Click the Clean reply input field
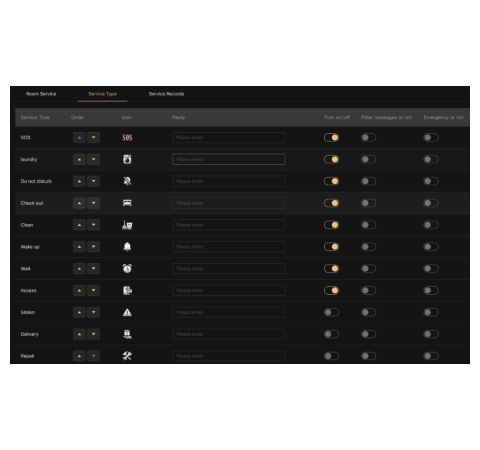Image resolution: width=480 pixels, height=450 pixels. point(229,225)
